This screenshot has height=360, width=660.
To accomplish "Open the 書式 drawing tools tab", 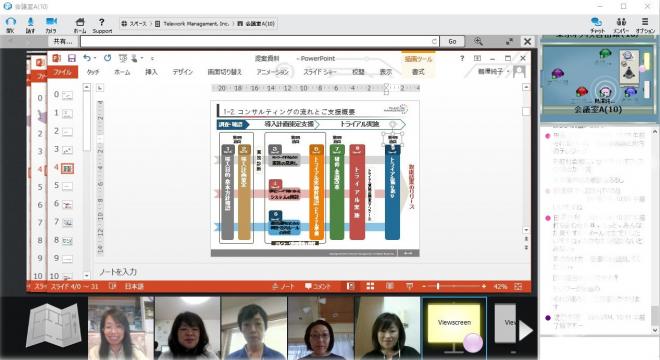I will pyautogui.click(x=418, y=72).
